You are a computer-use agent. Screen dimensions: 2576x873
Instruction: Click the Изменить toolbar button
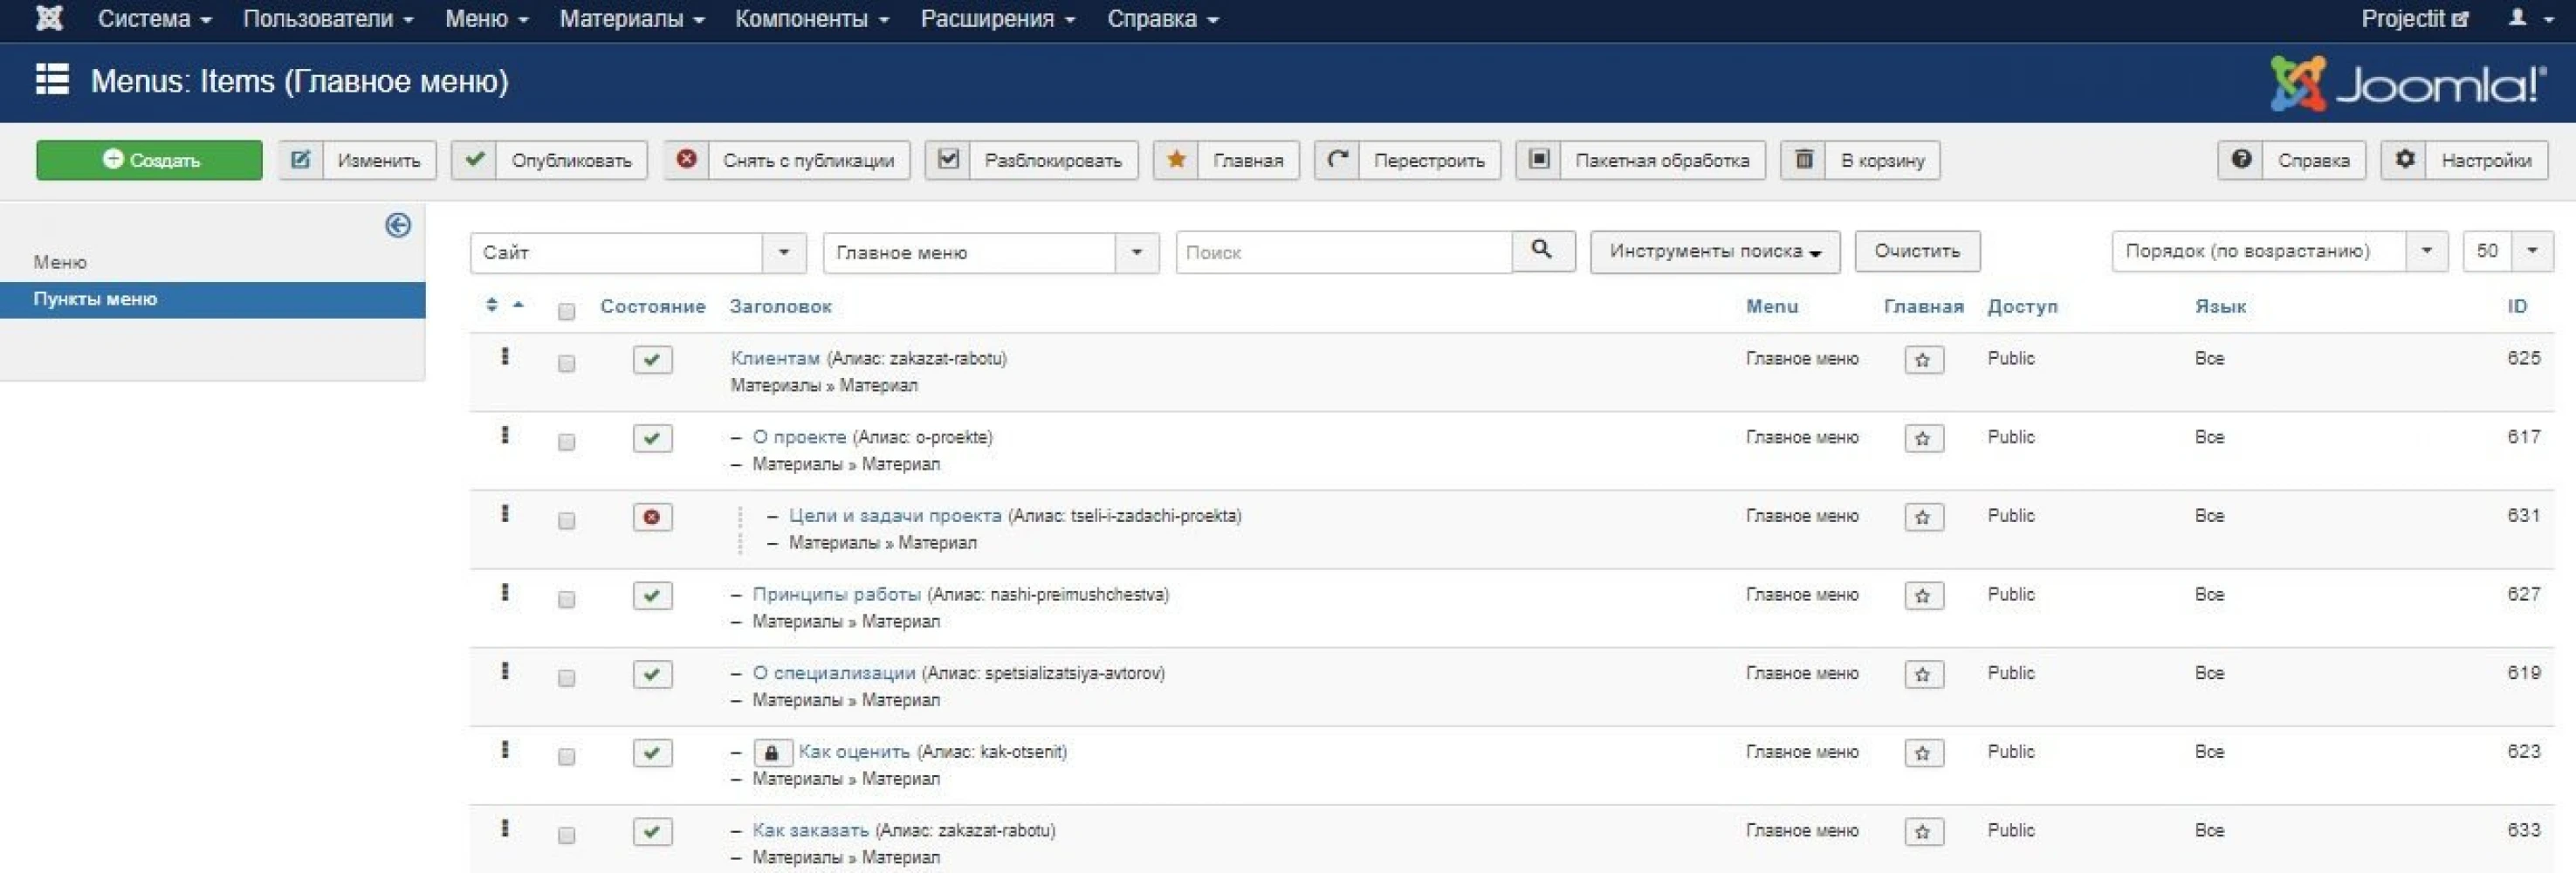(x=357, y=160)
